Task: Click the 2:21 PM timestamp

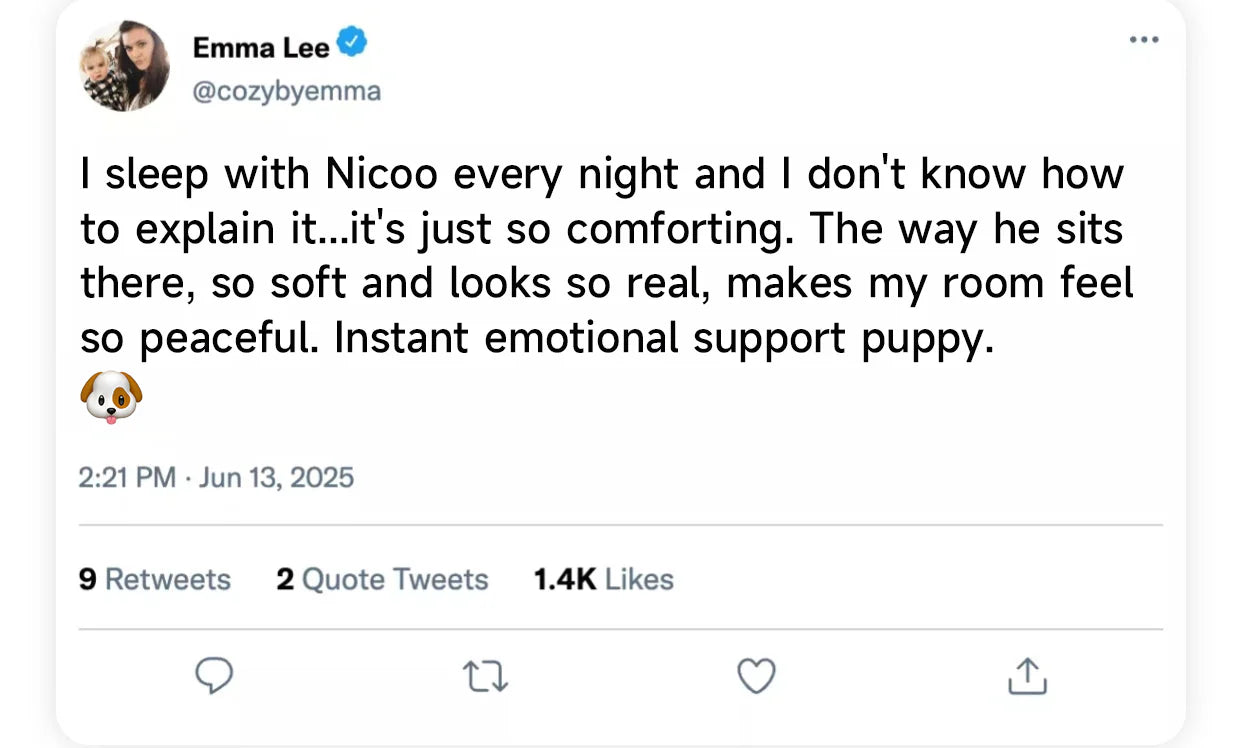Action: pos(127,477)
